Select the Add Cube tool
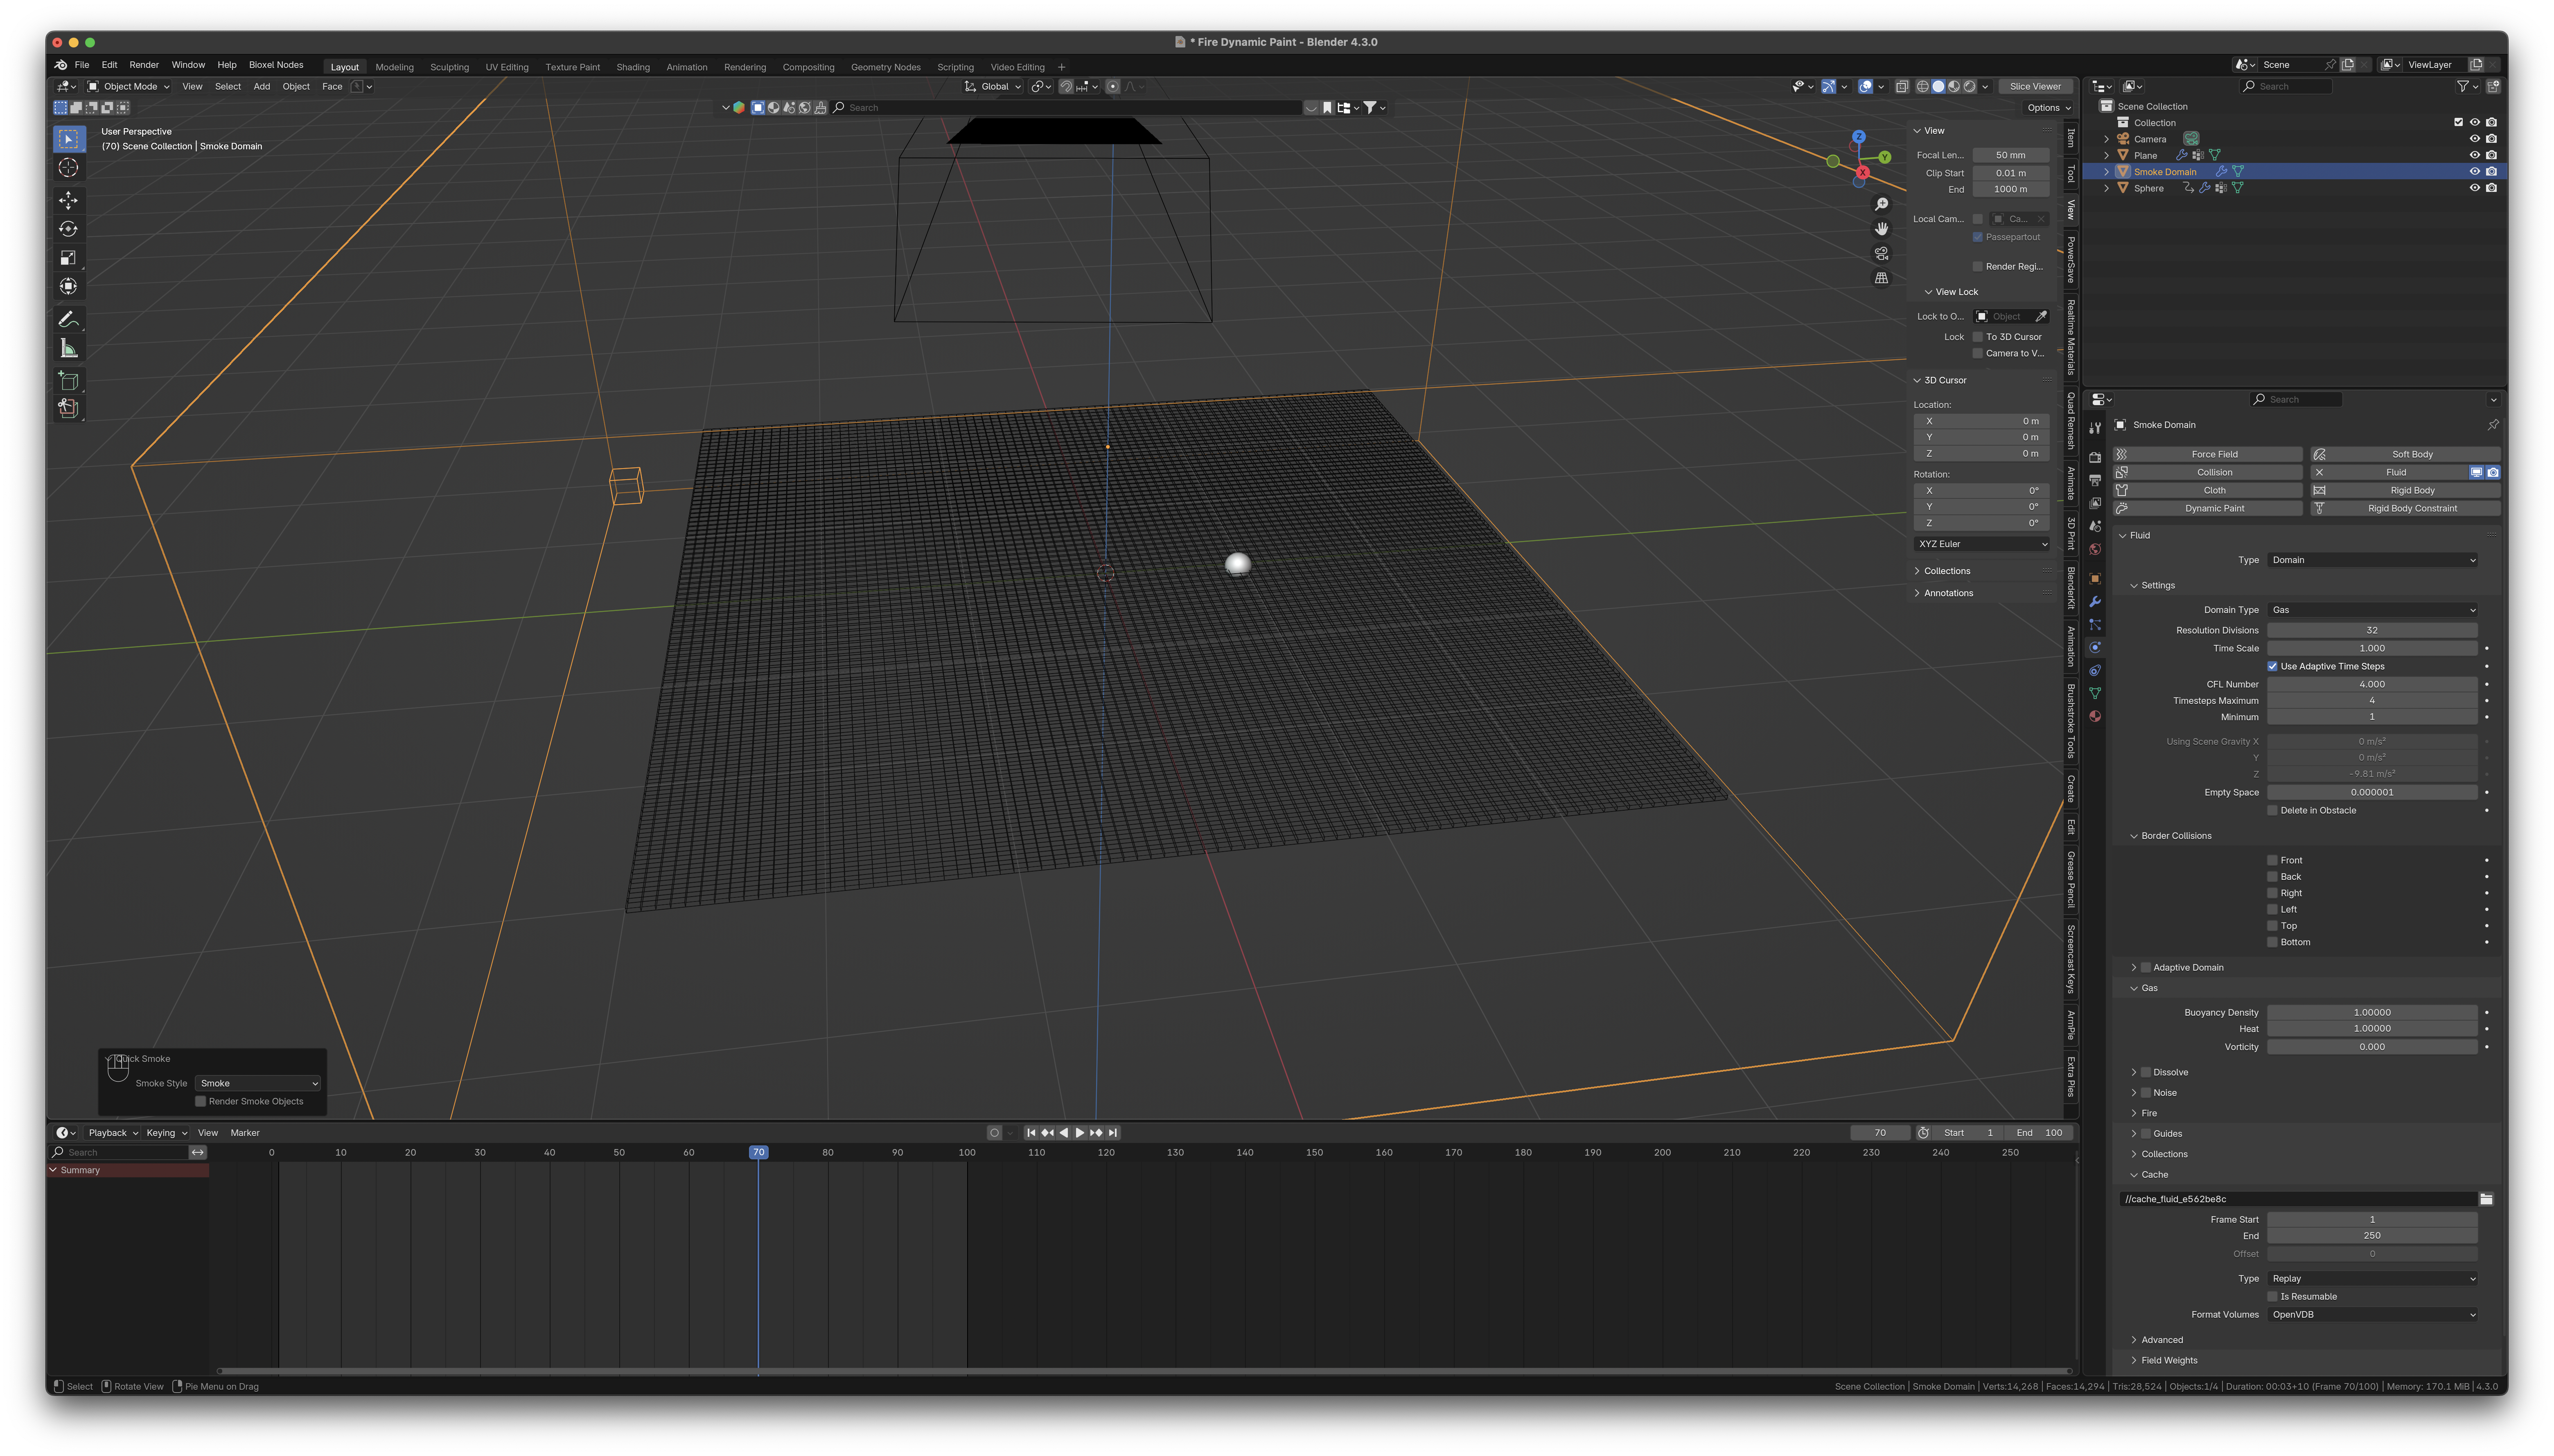The width and height of the screenshot is (2554, 1456). (x=68, y=381)
